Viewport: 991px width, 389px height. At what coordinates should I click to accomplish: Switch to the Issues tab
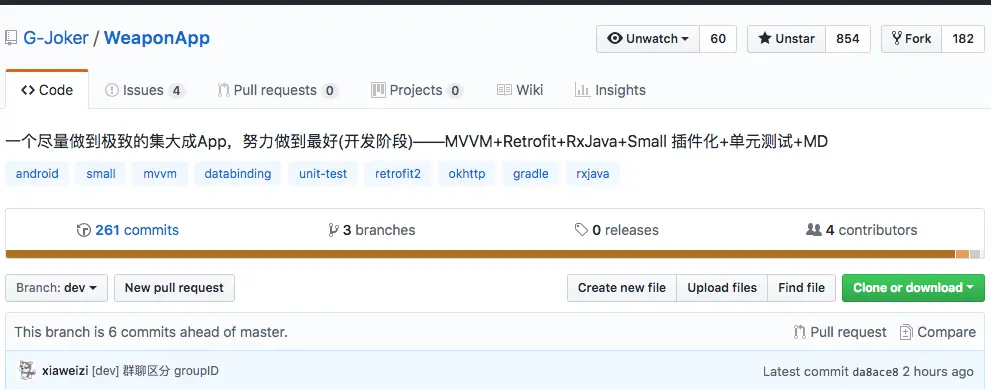point(145,90)
